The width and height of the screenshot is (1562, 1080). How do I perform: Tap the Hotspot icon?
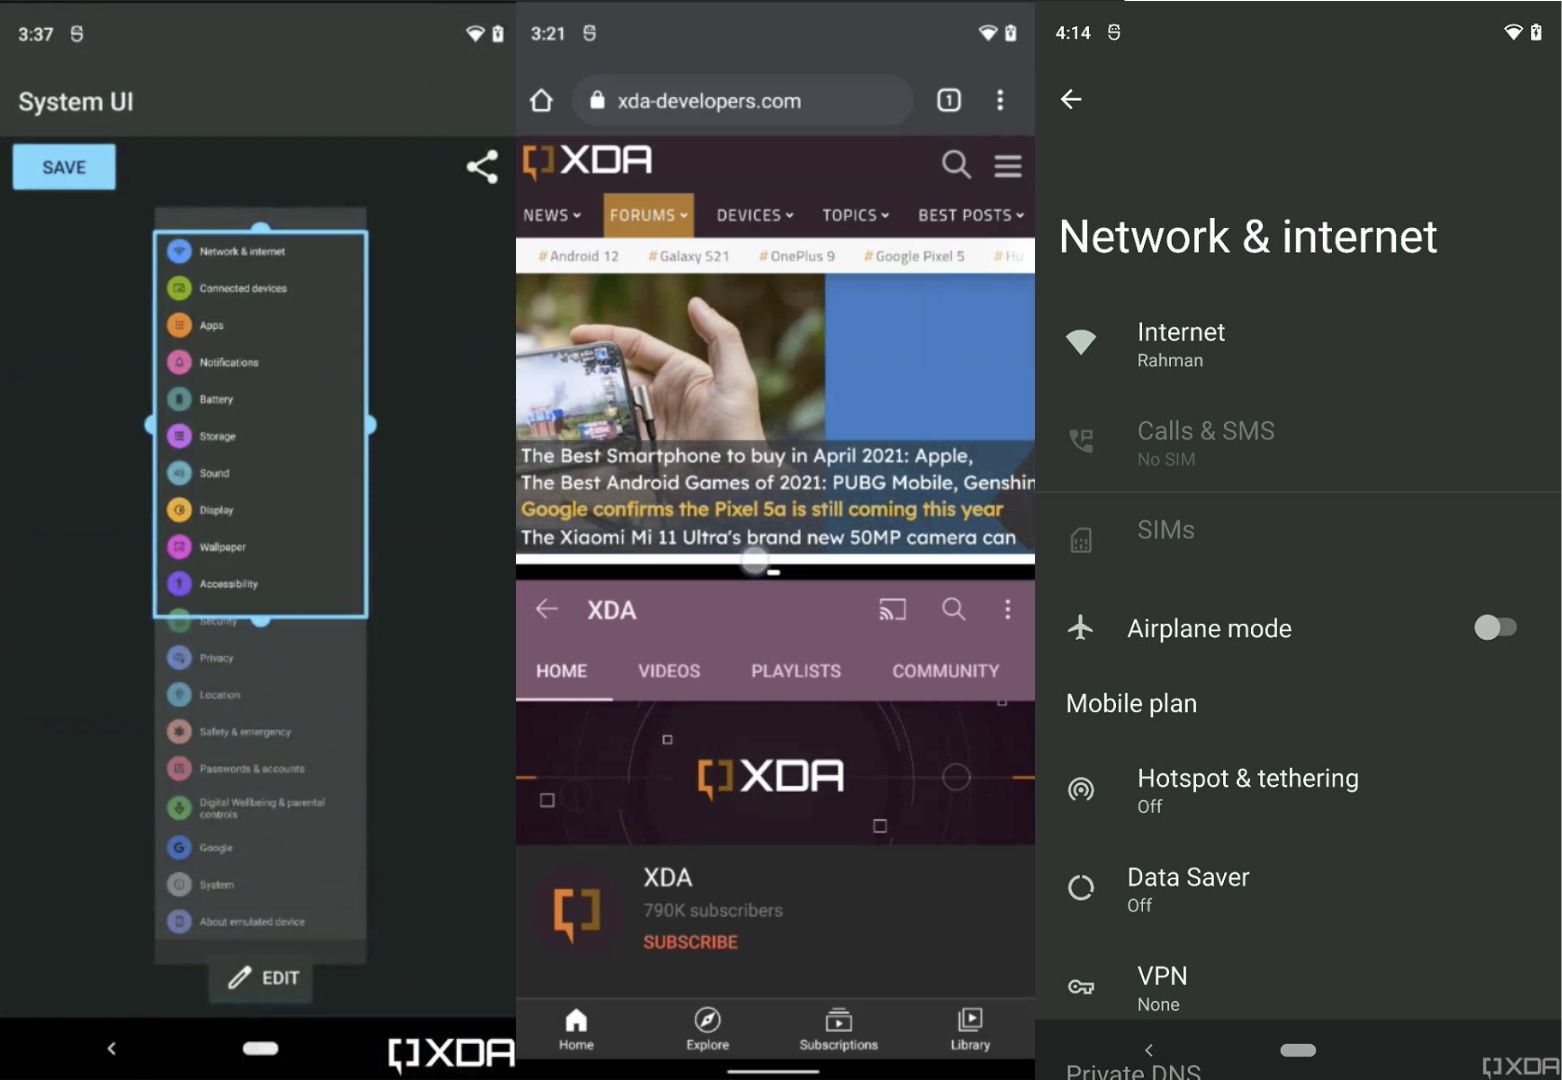tap(1081, 789)
